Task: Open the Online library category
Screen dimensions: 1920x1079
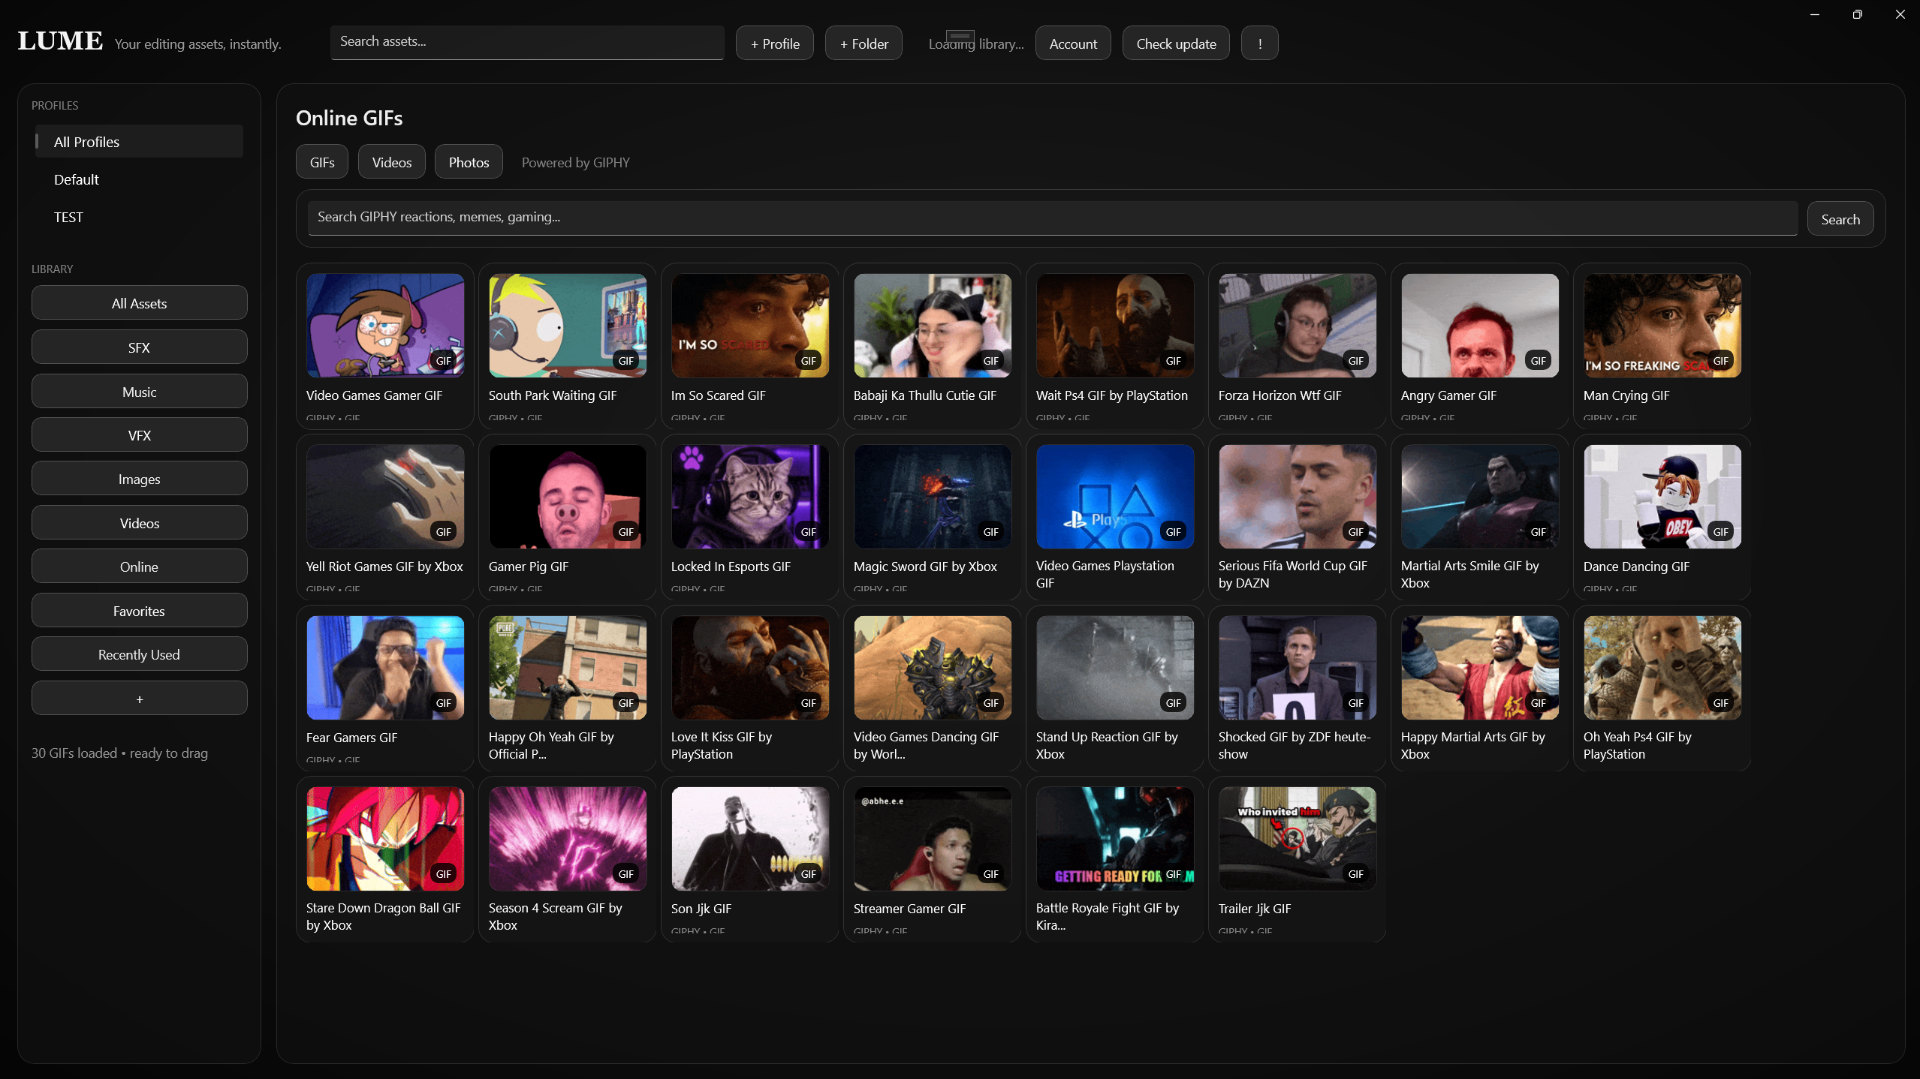Action: pyautogui.click(x=139, y=566)
